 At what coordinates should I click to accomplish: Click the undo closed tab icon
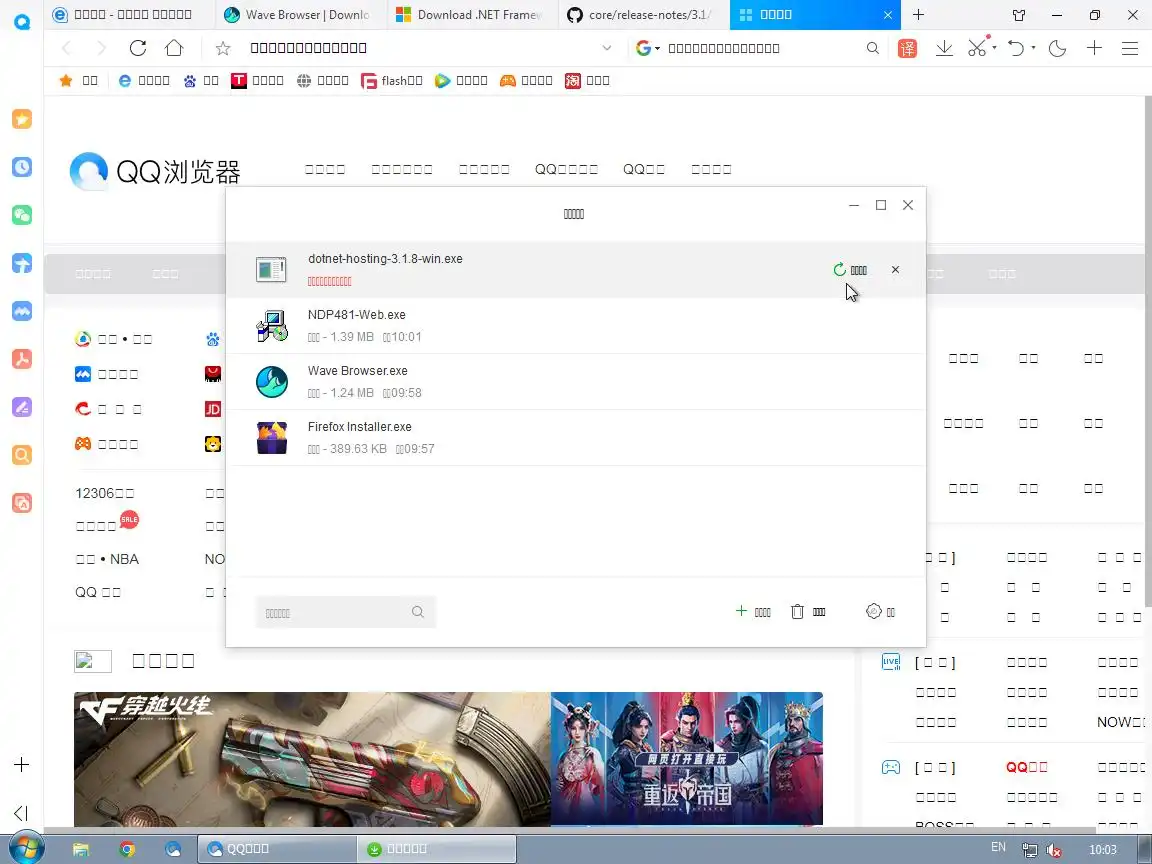click(x=1016, y=48)
